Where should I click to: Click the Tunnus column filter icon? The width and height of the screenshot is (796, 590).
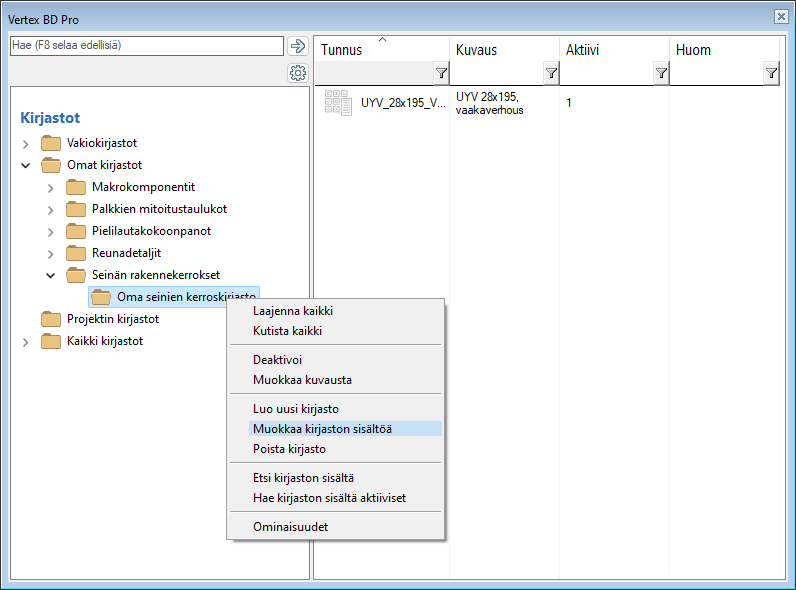coord(441,73)
